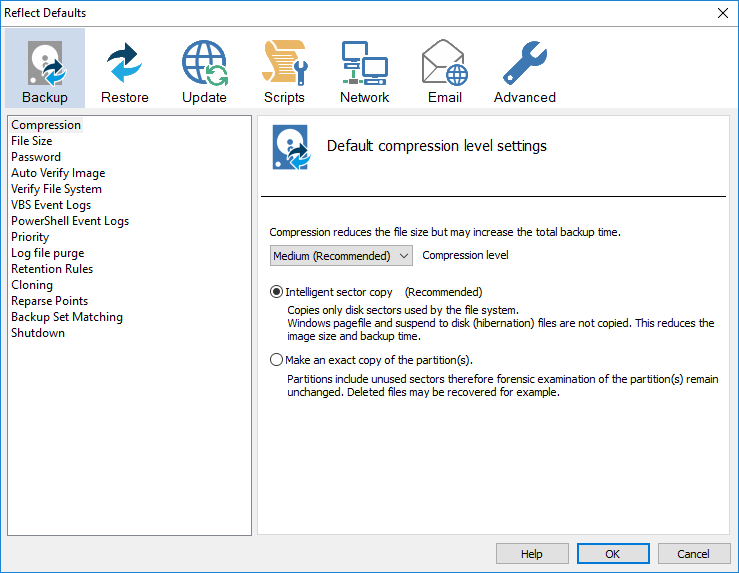Image resolution: width=739 pixels, height=573 pixels.
Task: Open the Update globe icon
Action: pyautogui.click(x=204, y=64)
